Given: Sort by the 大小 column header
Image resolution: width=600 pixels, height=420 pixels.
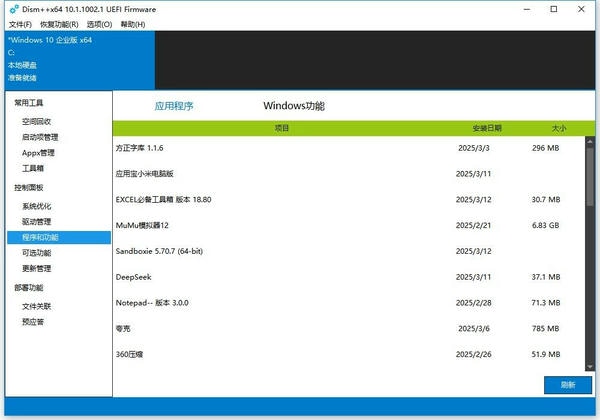Looking at the screenshot, I should pos(559,128).
